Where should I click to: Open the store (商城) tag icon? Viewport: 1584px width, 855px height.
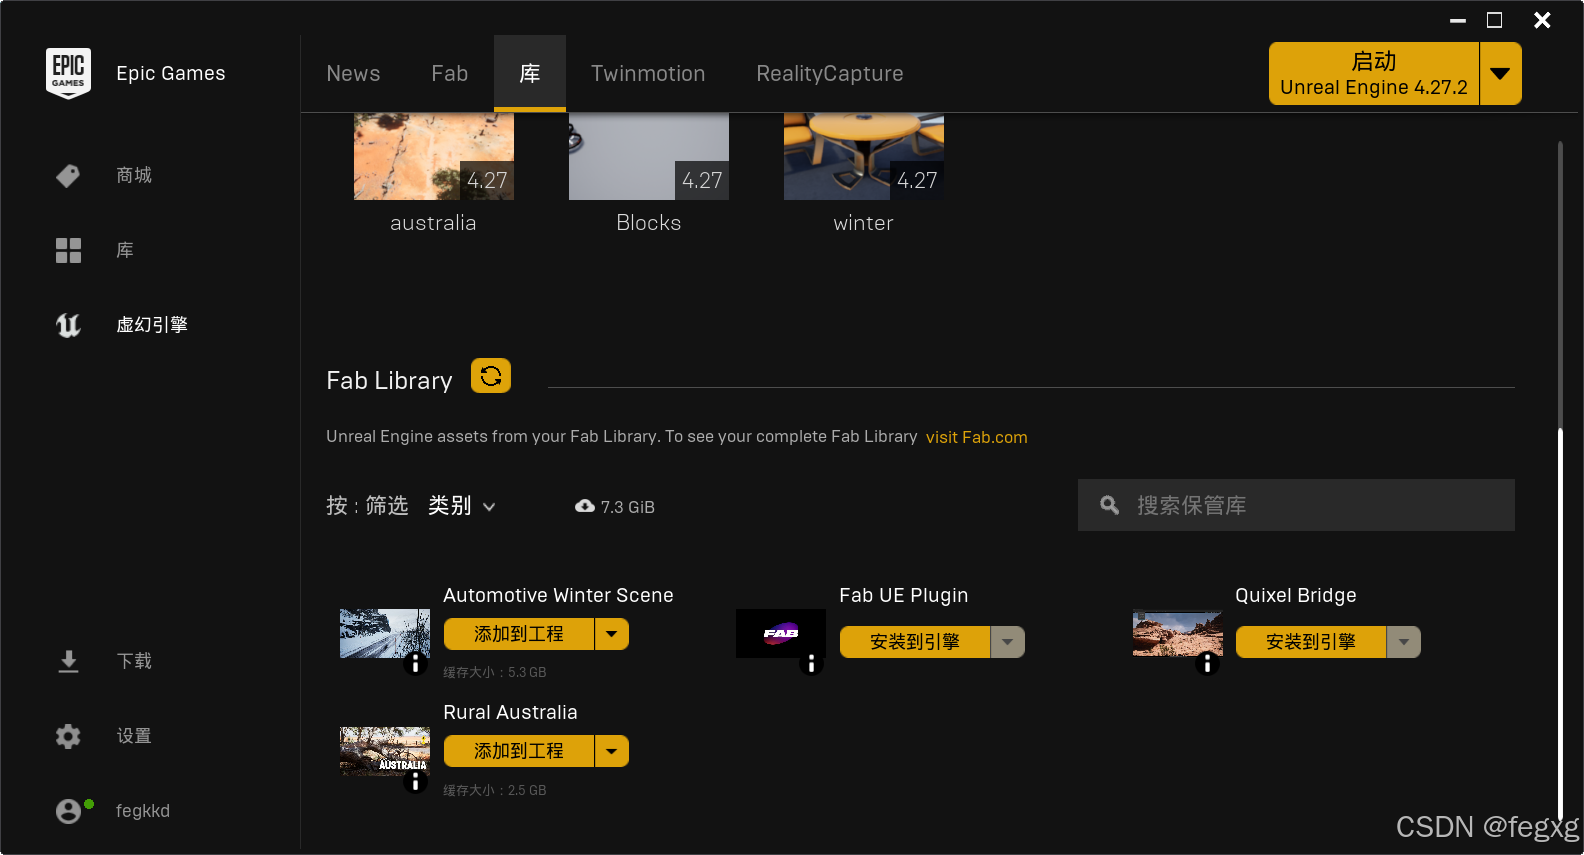click(x=68, y=176)
